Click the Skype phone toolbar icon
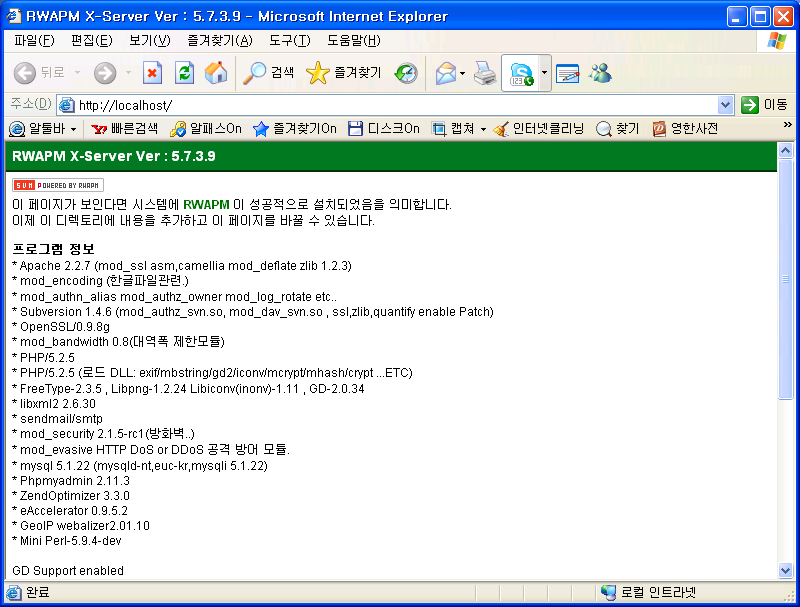Viewport: 800px width, 607px height. (520, 73)
